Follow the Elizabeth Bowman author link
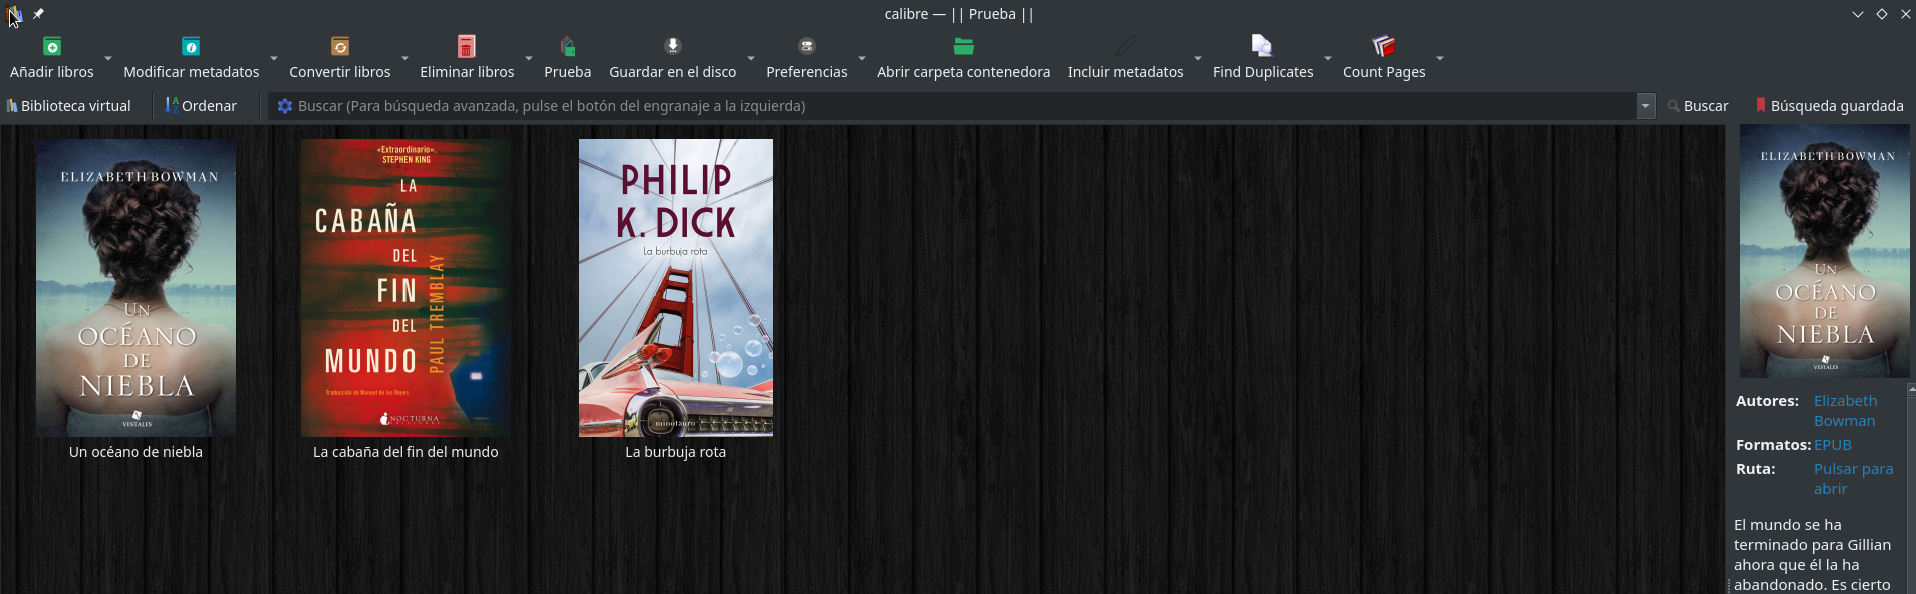Image resolution: width=1916 pixels, height=594 pixels. [1845, 411]
